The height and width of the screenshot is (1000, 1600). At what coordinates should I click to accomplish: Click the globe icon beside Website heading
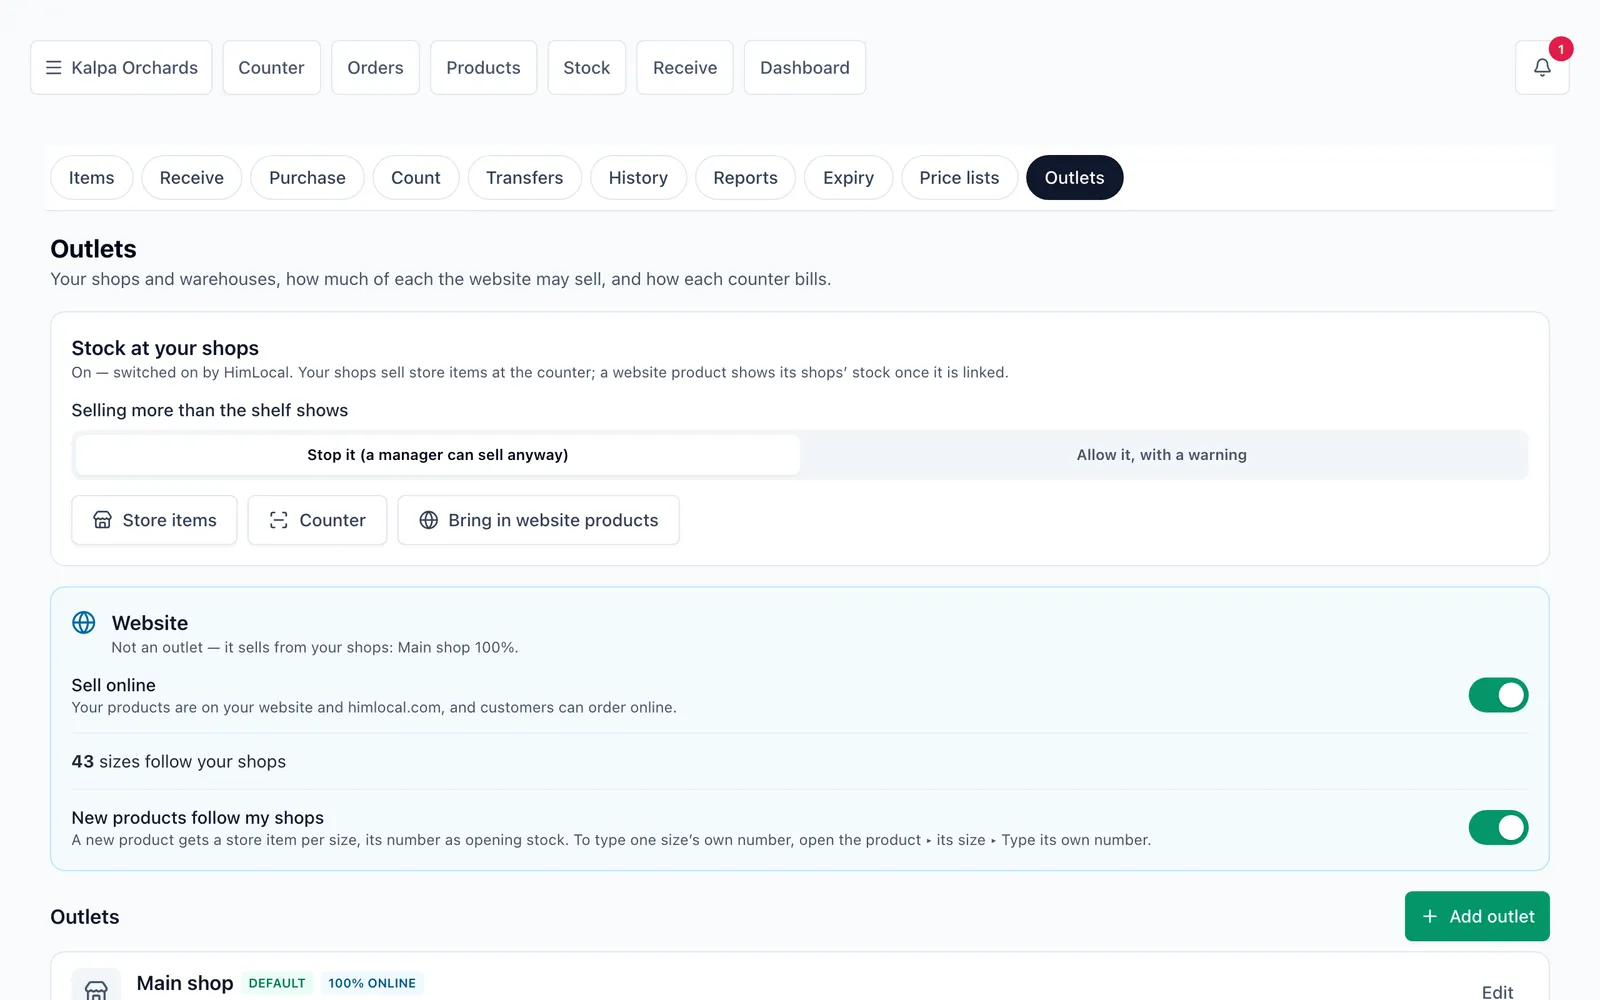point(84,623)
